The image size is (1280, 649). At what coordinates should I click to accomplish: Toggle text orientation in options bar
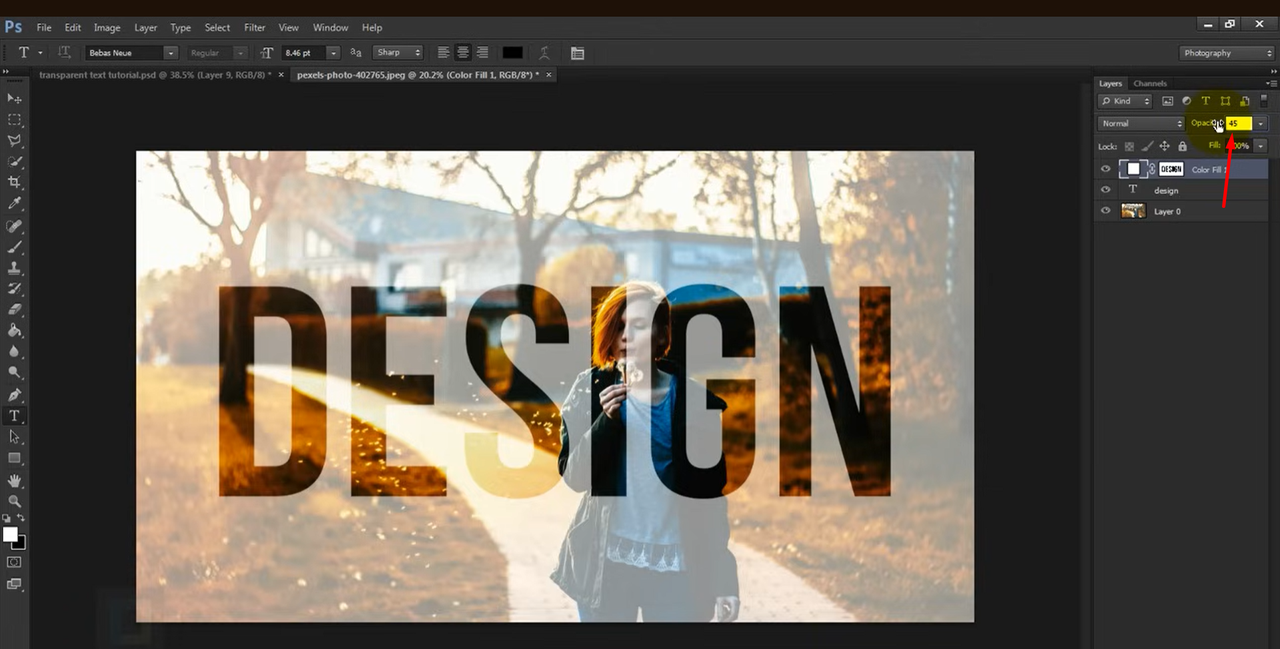click(64, 52)
